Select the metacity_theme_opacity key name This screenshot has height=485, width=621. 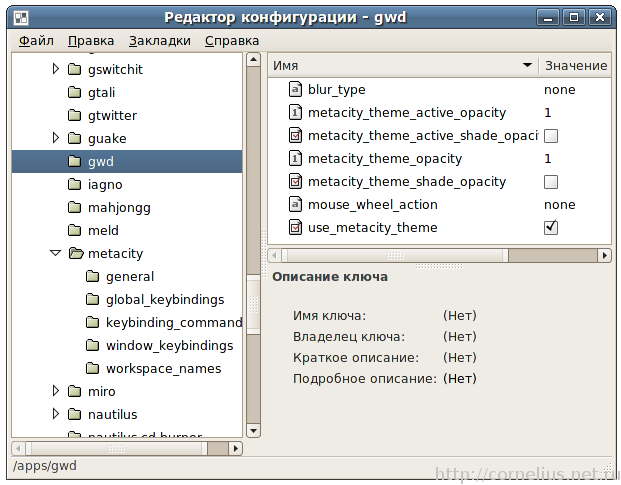385,159
